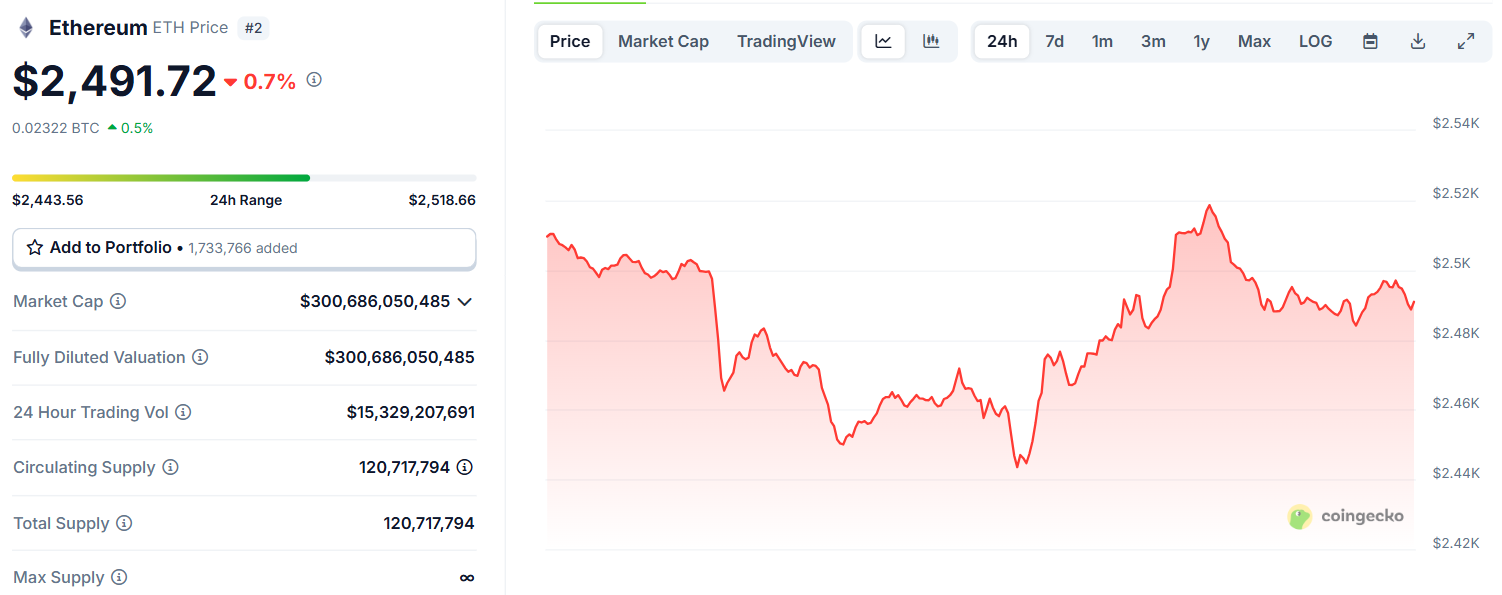Viewport: 1502px width, 595px height.
Task: Select the 7d time range
Action: click(x=1054, y=41)
